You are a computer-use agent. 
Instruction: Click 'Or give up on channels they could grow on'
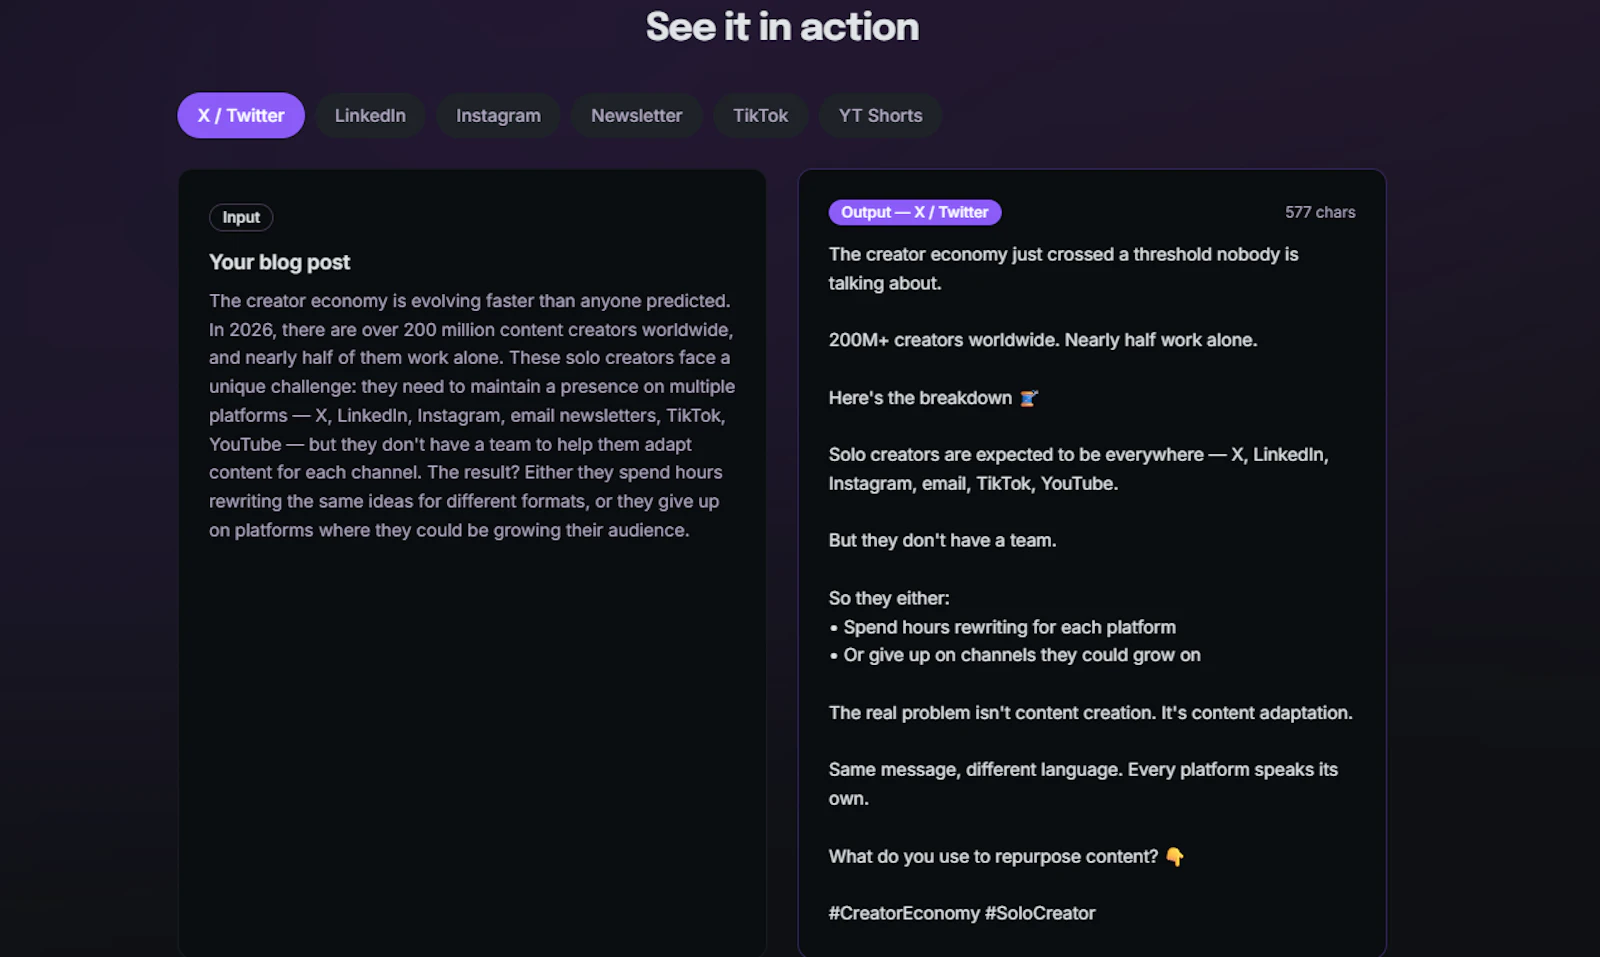coord(1015,655)
